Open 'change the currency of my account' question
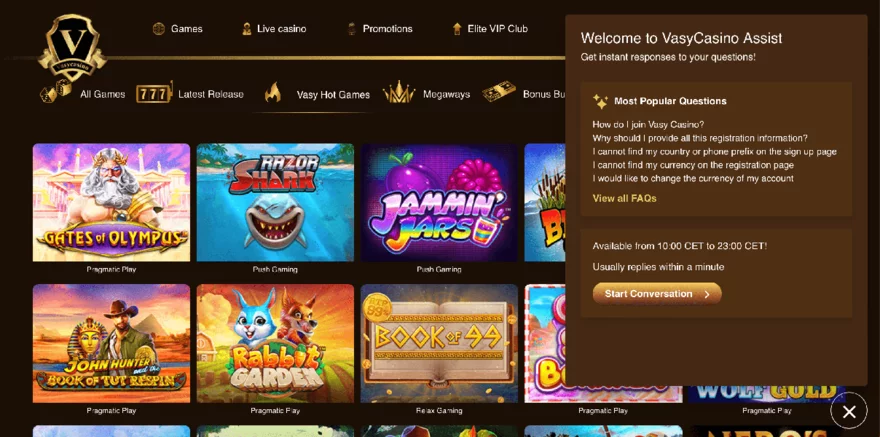Viewport: 880px width, 437px height. (693, 178)
